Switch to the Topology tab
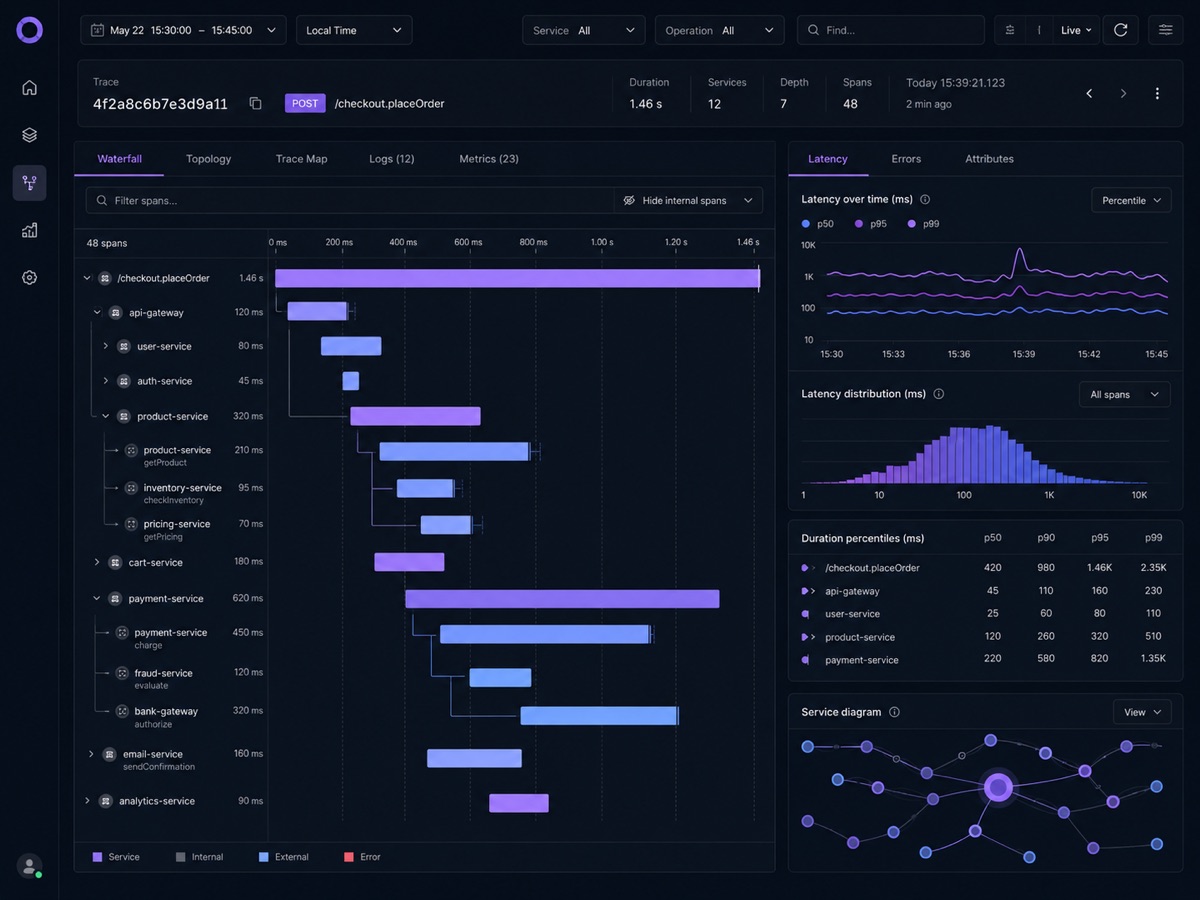Screen dimensions: 1200x900 [208, 159]
